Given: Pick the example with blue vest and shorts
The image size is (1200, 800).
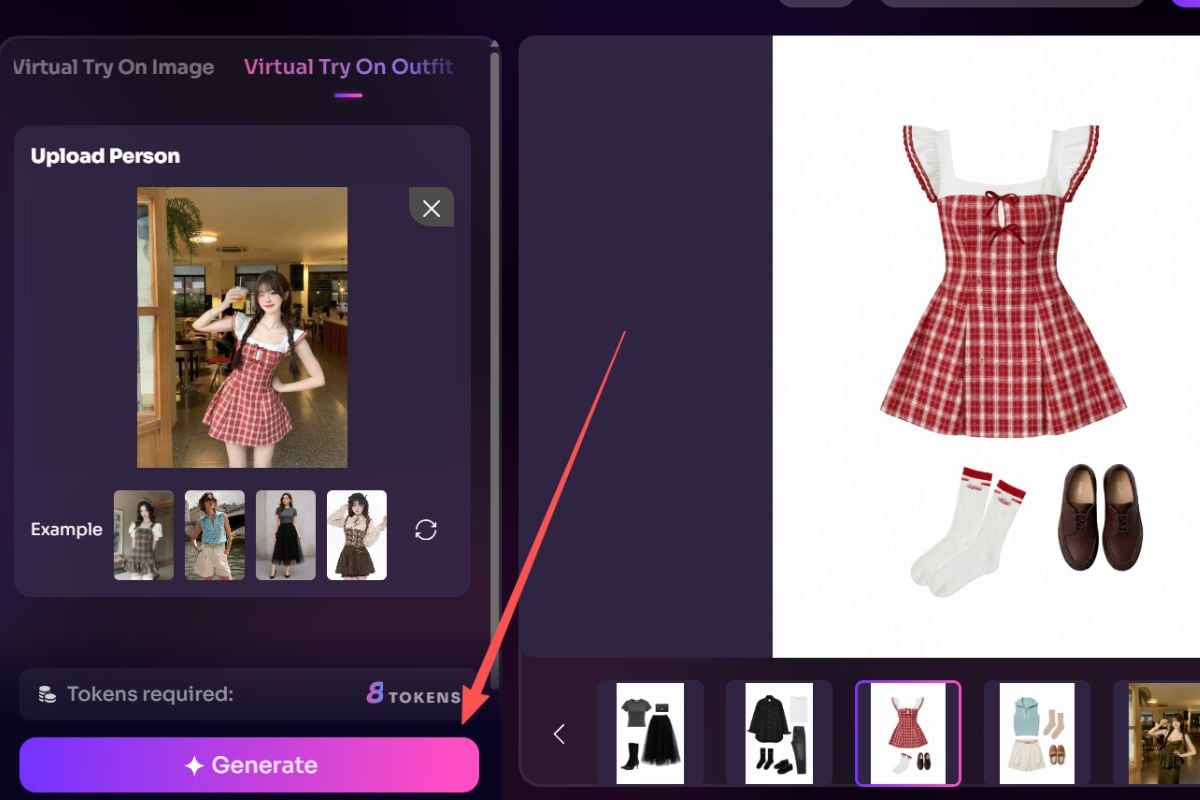Looking at the screenshot, I should tap(215, 535).
